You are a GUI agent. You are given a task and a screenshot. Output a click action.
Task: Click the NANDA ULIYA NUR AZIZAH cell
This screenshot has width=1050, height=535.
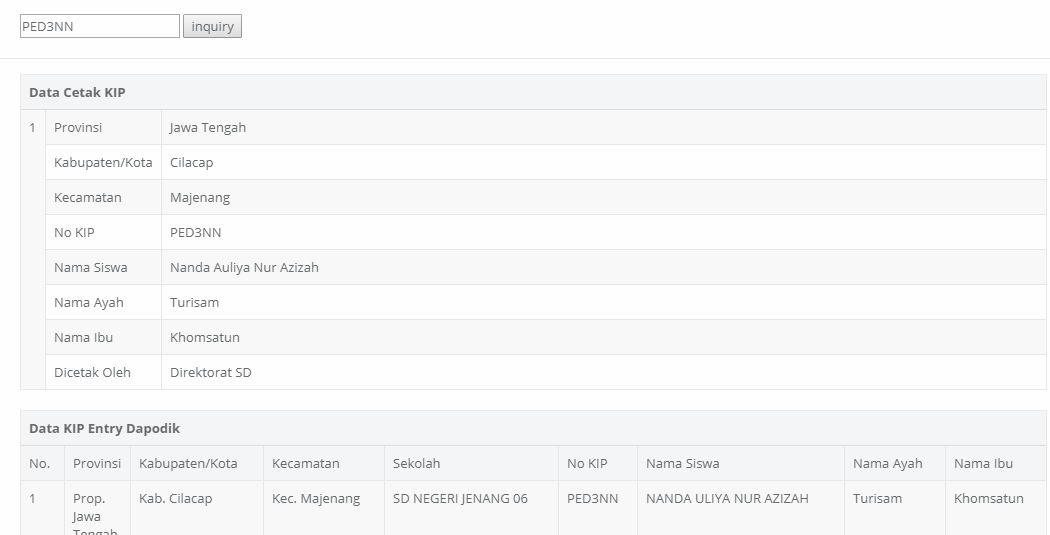pyautogui.click(x=727, y=498)
